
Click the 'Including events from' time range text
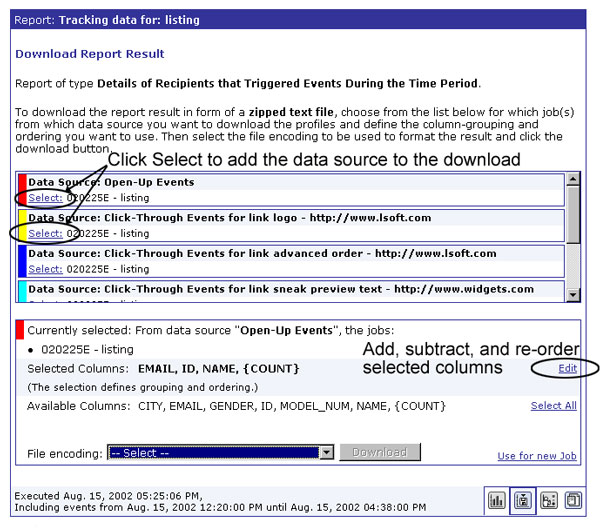pyautogui.click(x=220, y=508)
